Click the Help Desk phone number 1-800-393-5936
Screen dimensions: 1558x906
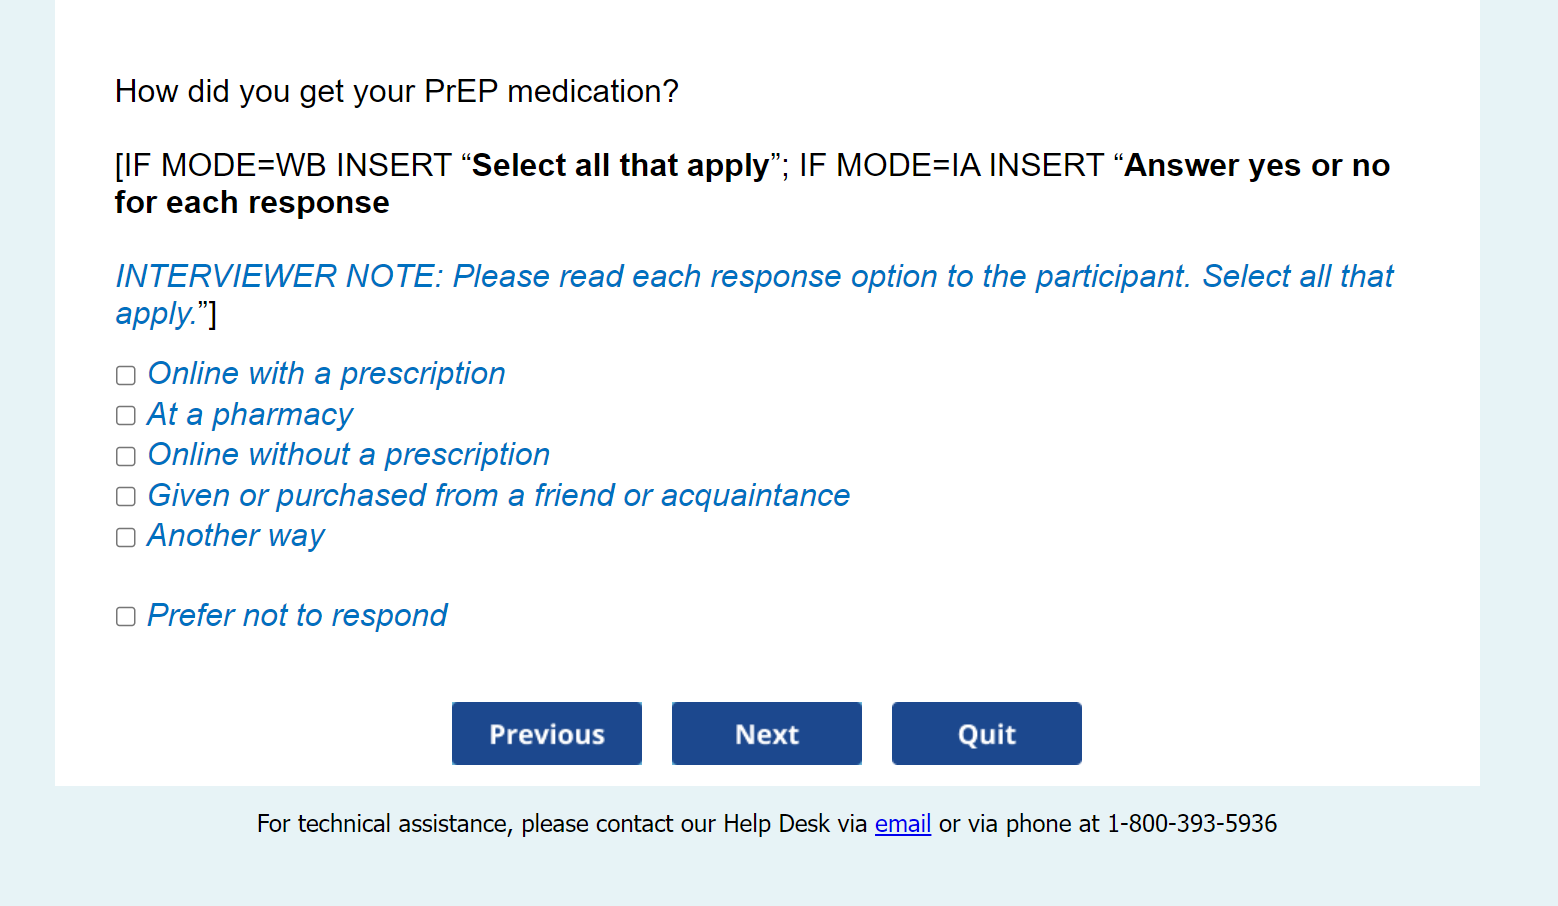click(x=1191, y=824)
